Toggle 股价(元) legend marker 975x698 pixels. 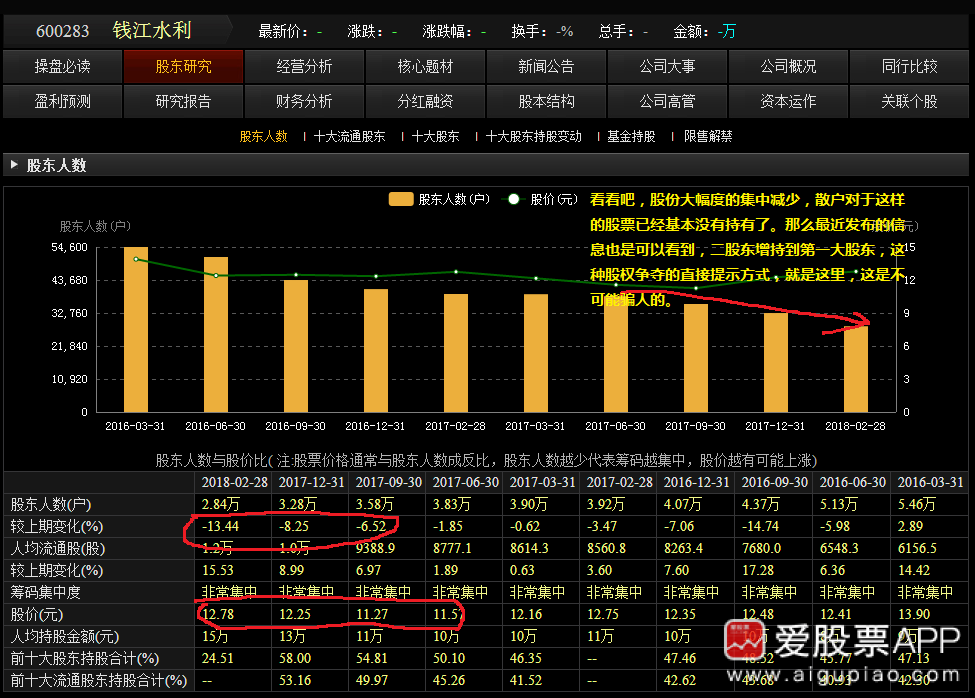[514, 199]
